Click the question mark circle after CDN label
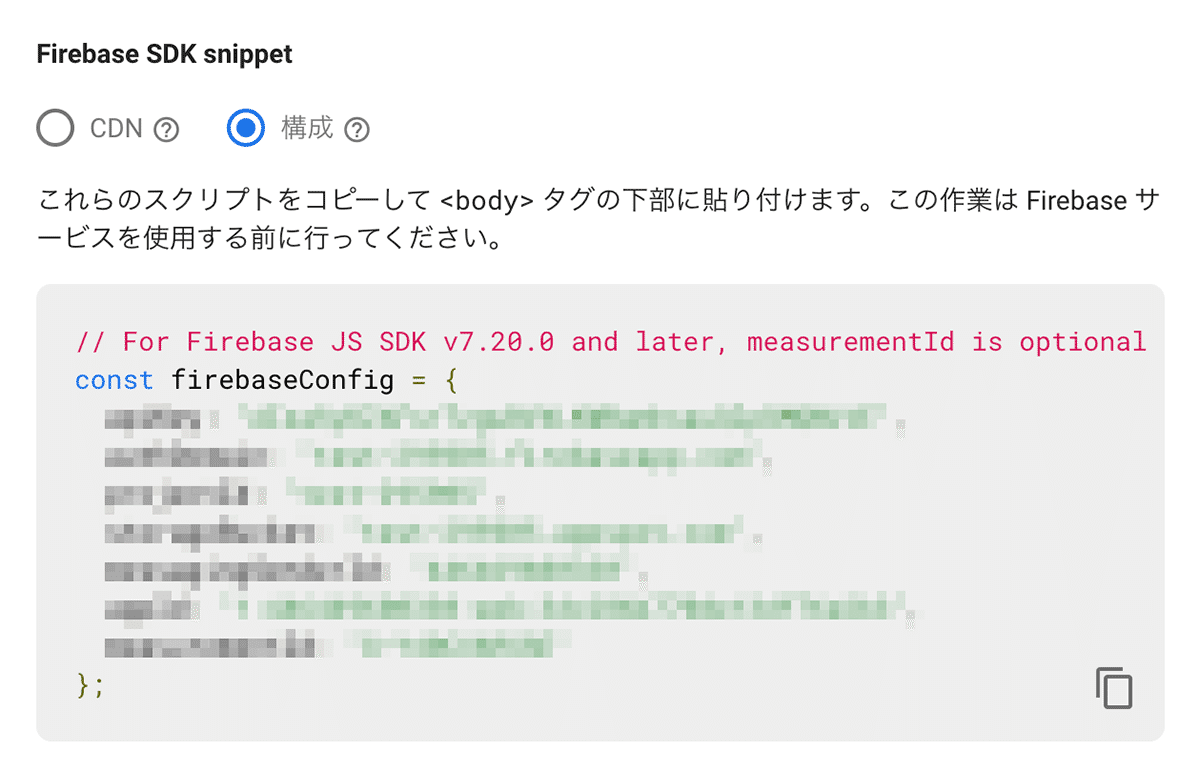The height and width of the screenshot is (771, 1200). pyautogui.click(x=168, y=128)
